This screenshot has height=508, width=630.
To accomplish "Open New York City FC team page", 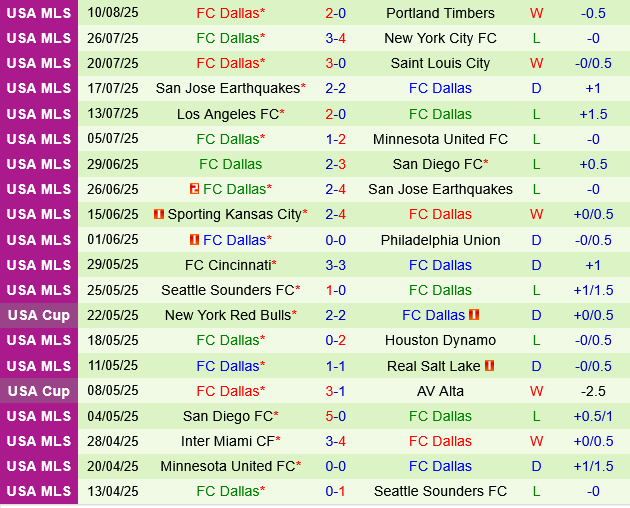I will tap(440, 38).
